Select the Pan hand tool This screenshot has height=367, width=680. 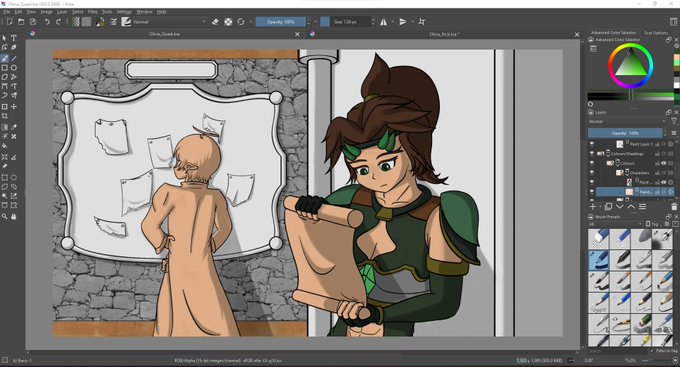click(14, 216)
